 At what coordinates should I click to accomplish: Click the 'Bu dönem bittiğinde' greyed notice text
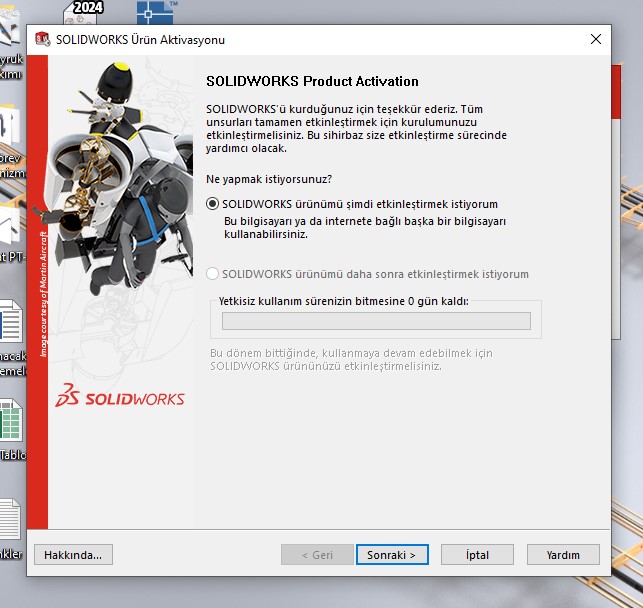tap(351, 360)
